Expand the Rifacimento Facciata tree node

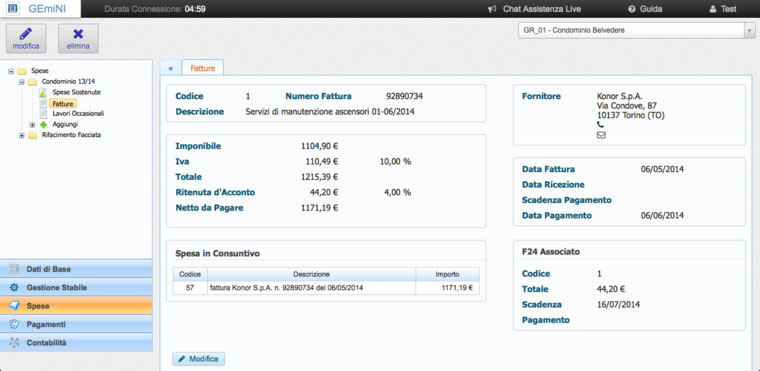point(22,135)
